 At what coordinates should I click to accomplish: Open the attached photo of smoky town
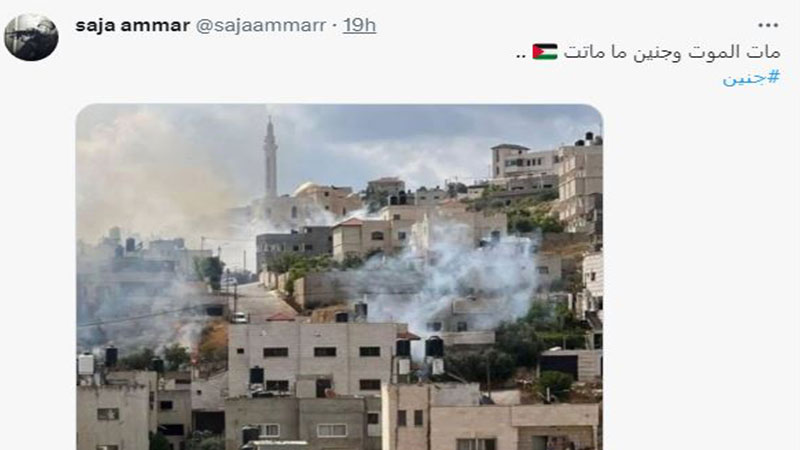point(339,277)
